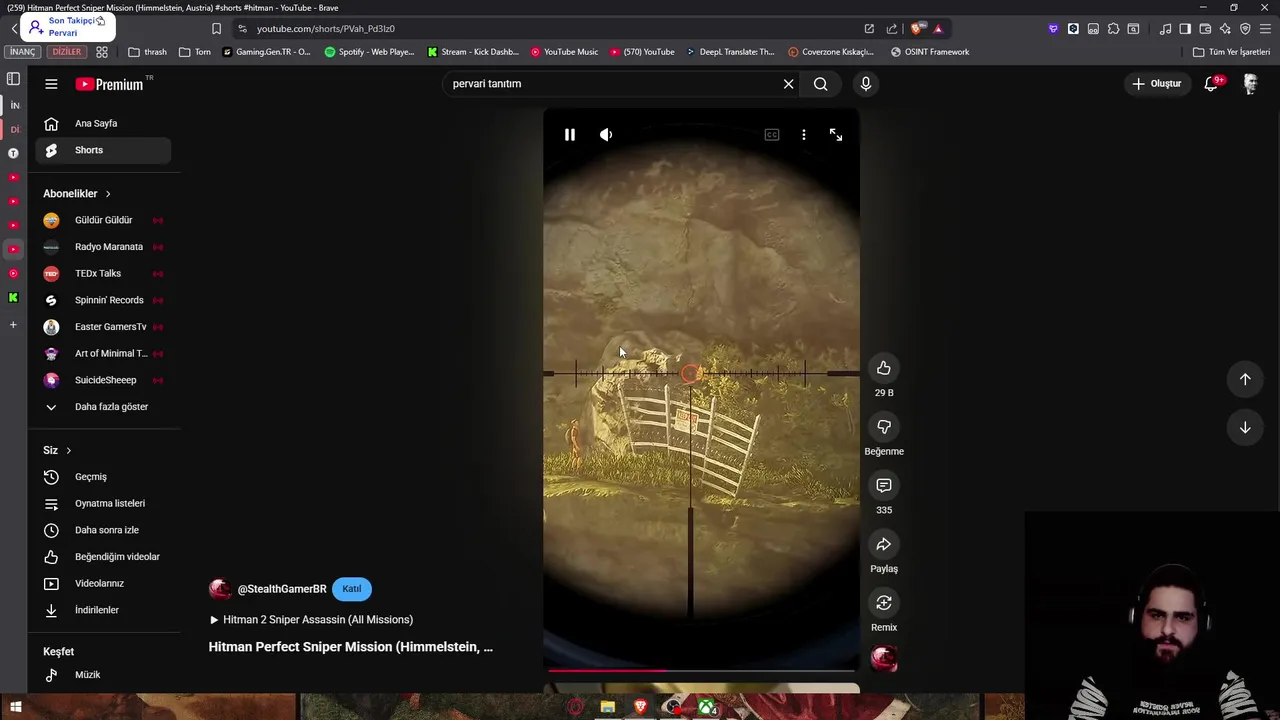Open the Brave Rewards triangle icon
This screenshot has width=1280, height=720.
(x=938, y=29)
